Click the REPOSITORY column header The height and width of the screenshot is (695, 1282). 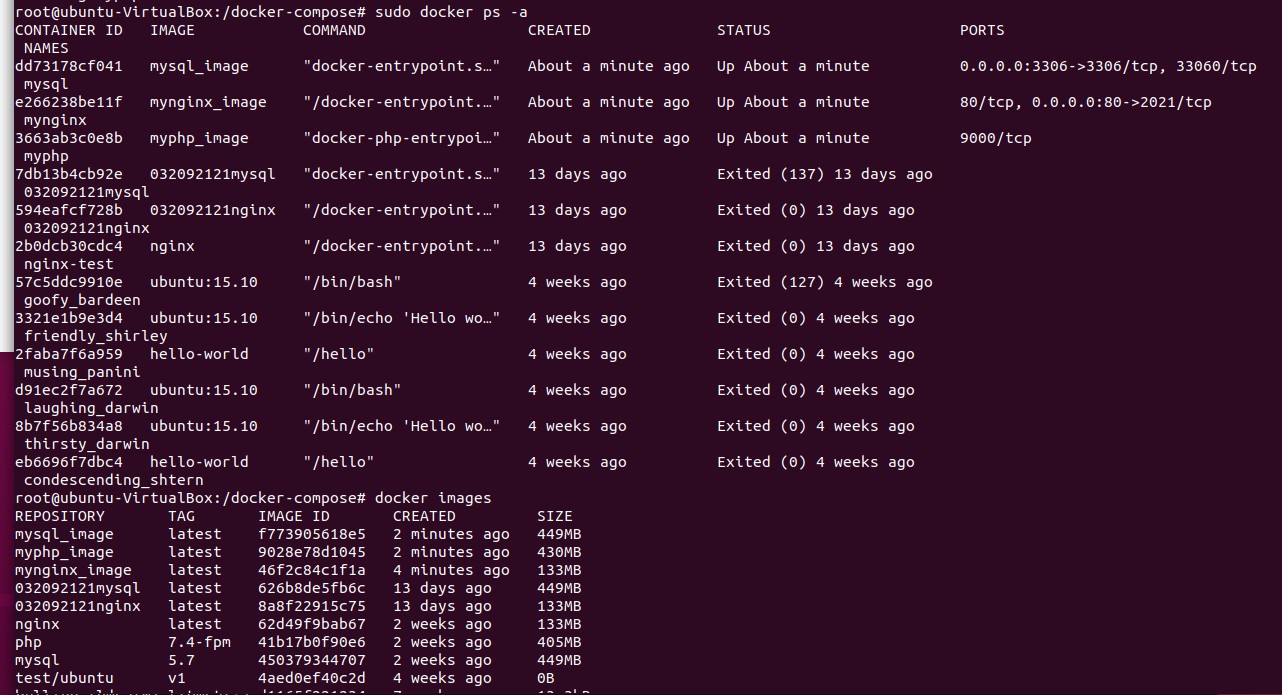tap(60, 516)
